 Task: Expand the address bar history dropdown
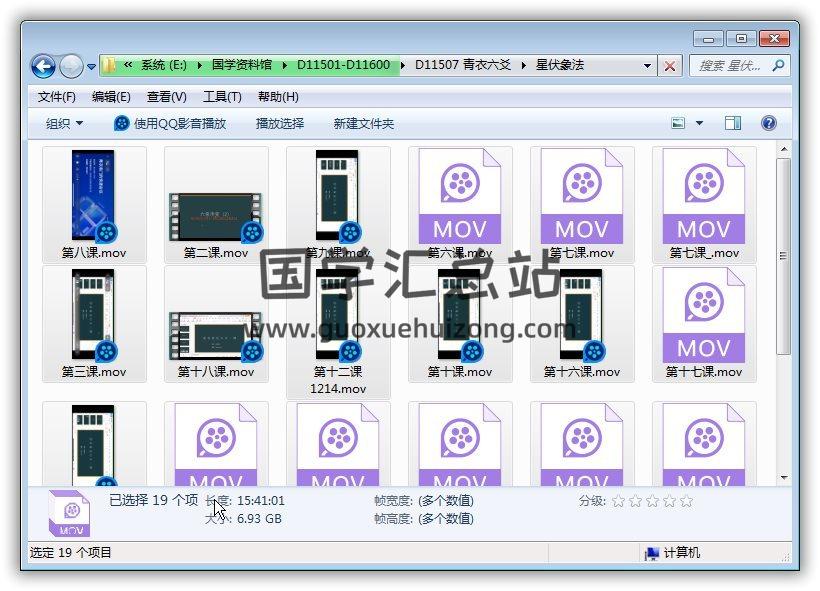tap(648, 66)
